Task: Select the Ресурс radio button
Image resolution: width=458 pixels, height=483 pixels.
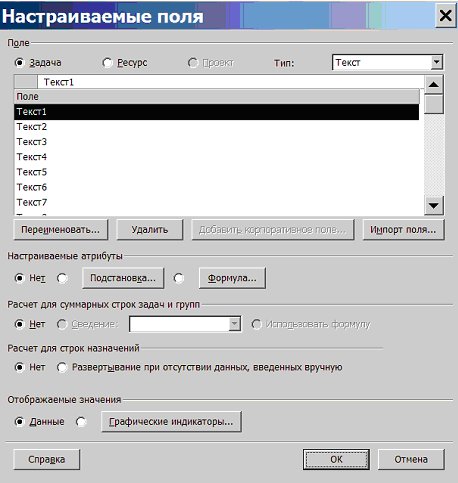Action: pos(107,63)
